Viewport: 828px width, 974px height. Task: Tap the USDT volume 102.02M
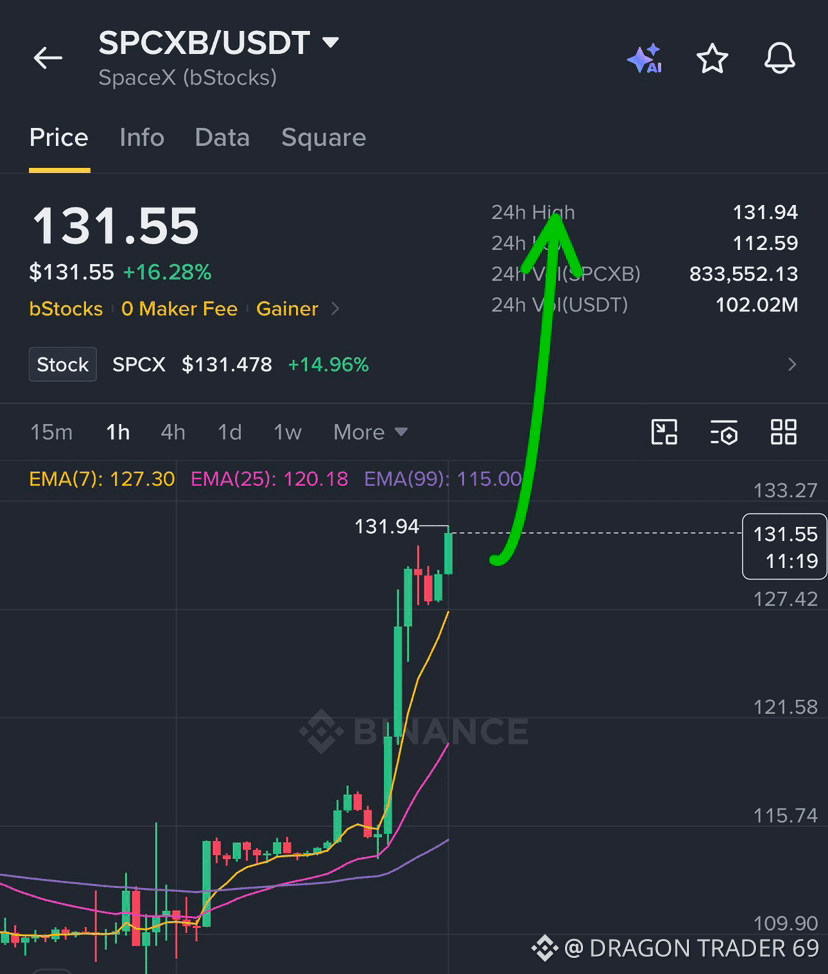click(757, 304)
